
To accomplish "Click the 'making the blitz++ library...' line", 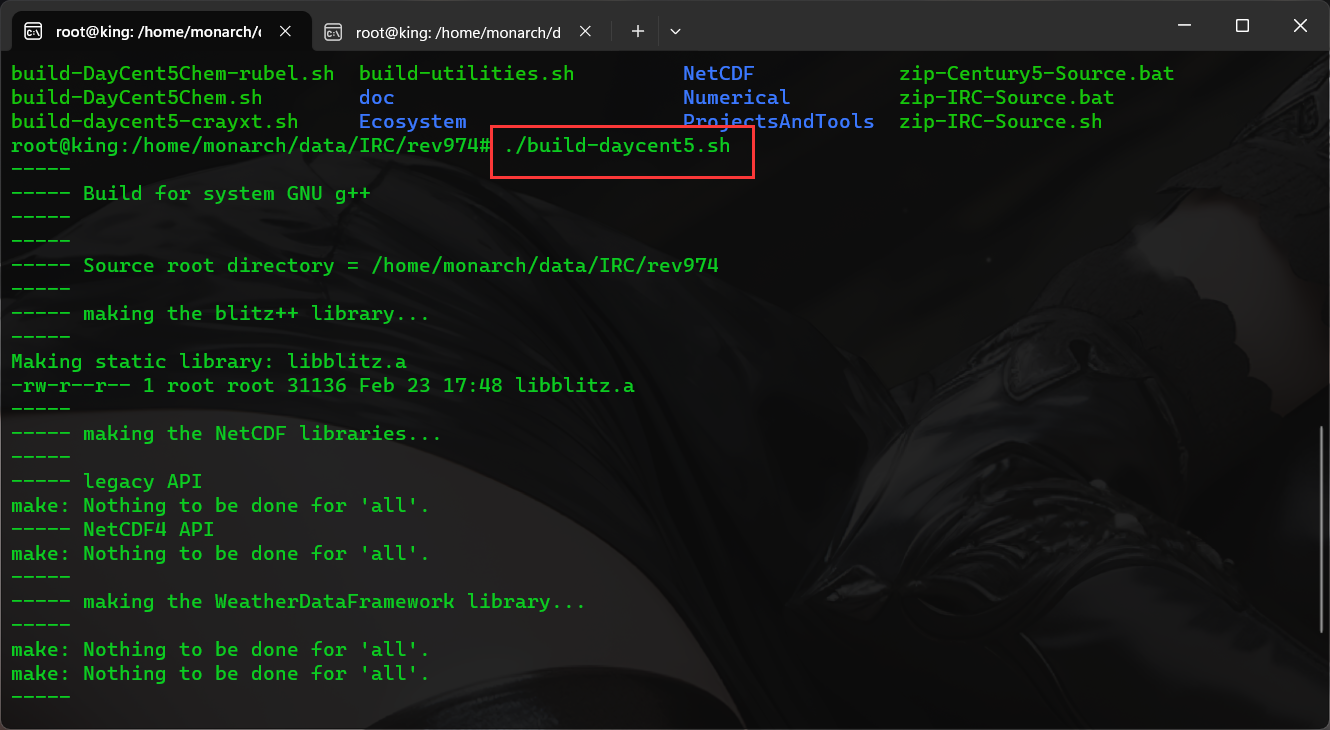I will pyautogui.click(x=221, y=314).
